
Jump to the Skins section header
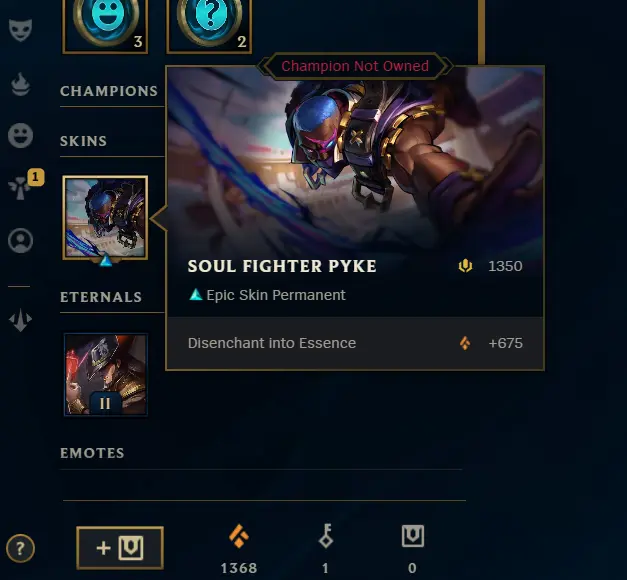tap(84, 141)
